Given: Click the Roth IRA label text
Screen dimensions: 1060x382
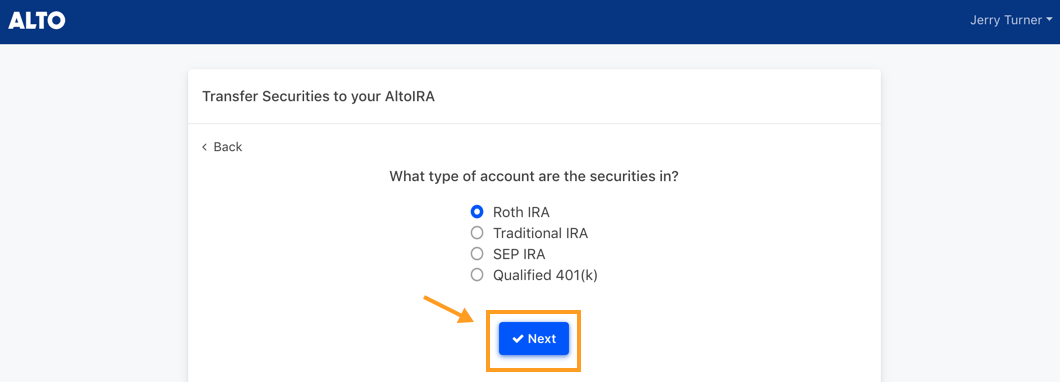Looking at the screenshot, I should tap(521, 212).
